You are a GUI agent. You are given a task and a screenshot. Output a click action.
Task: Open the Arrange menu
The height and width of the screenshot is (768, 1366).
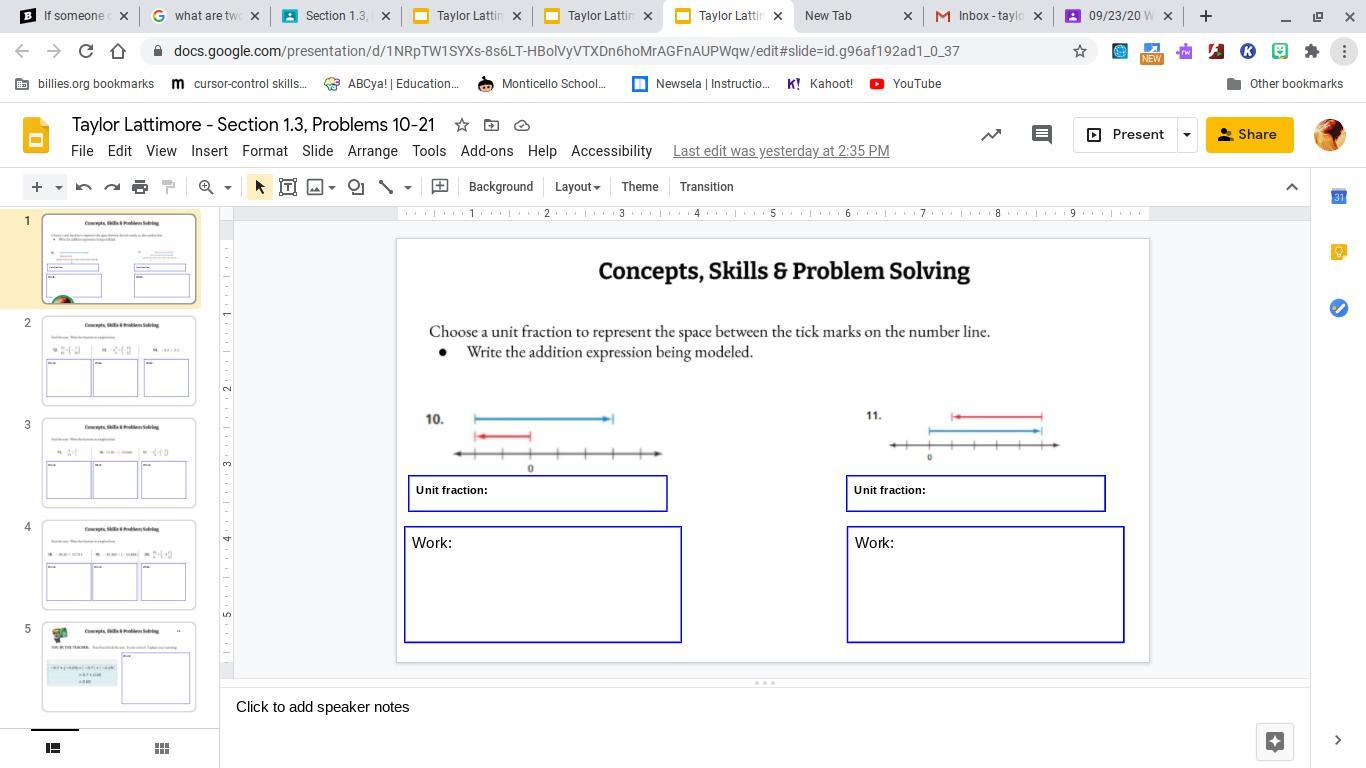pyautogui.click(x=372, y=151)
